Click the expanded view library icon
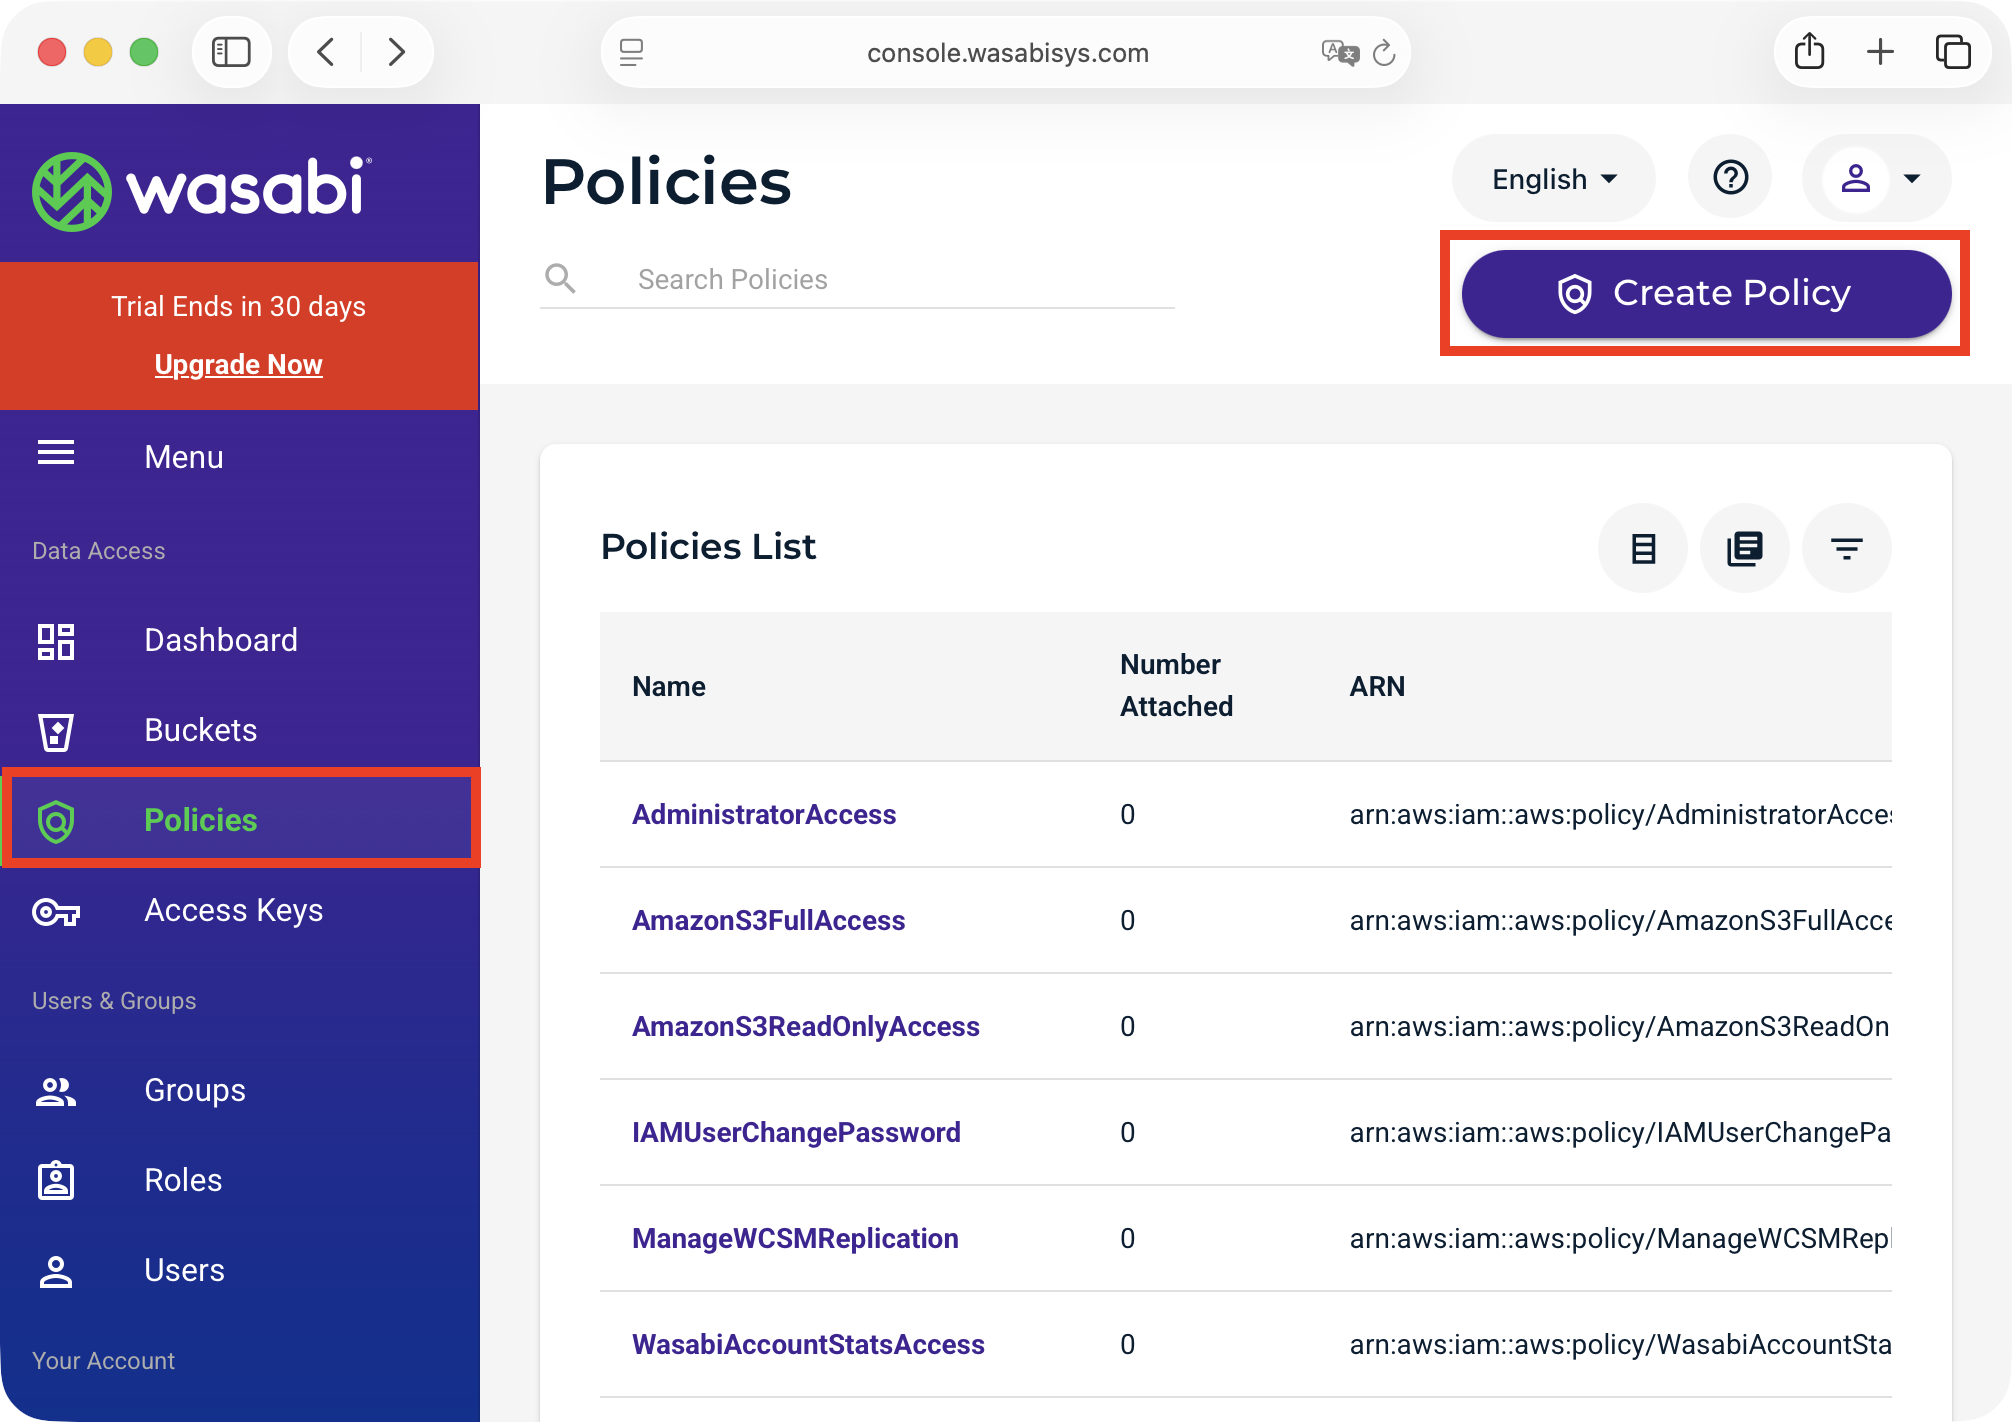Viewport: 2012px width, 1422px height. [x=1745, y=548]
